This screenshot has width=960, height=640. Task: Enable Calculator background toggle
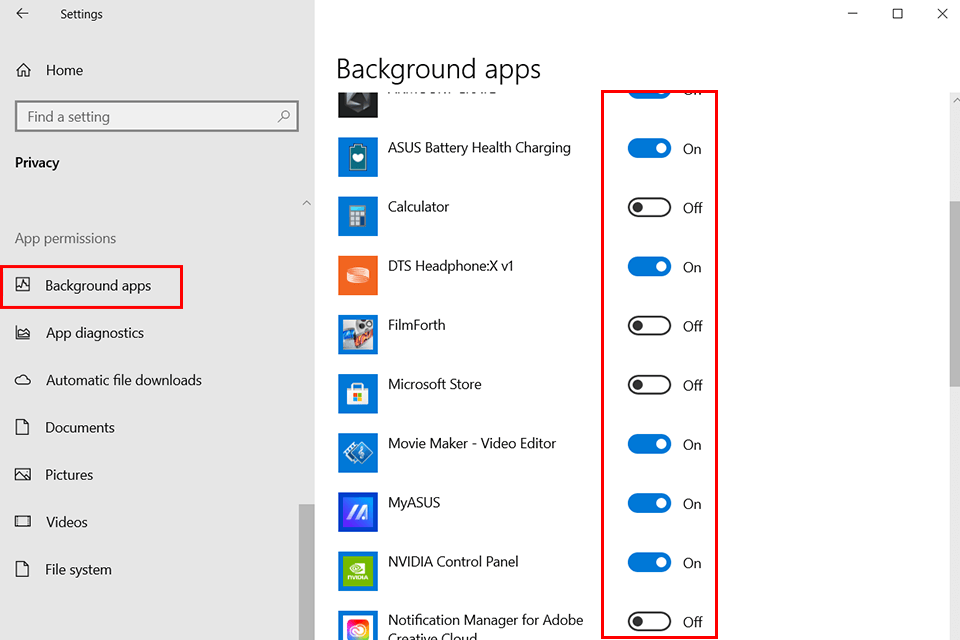(x=649, y=208)
